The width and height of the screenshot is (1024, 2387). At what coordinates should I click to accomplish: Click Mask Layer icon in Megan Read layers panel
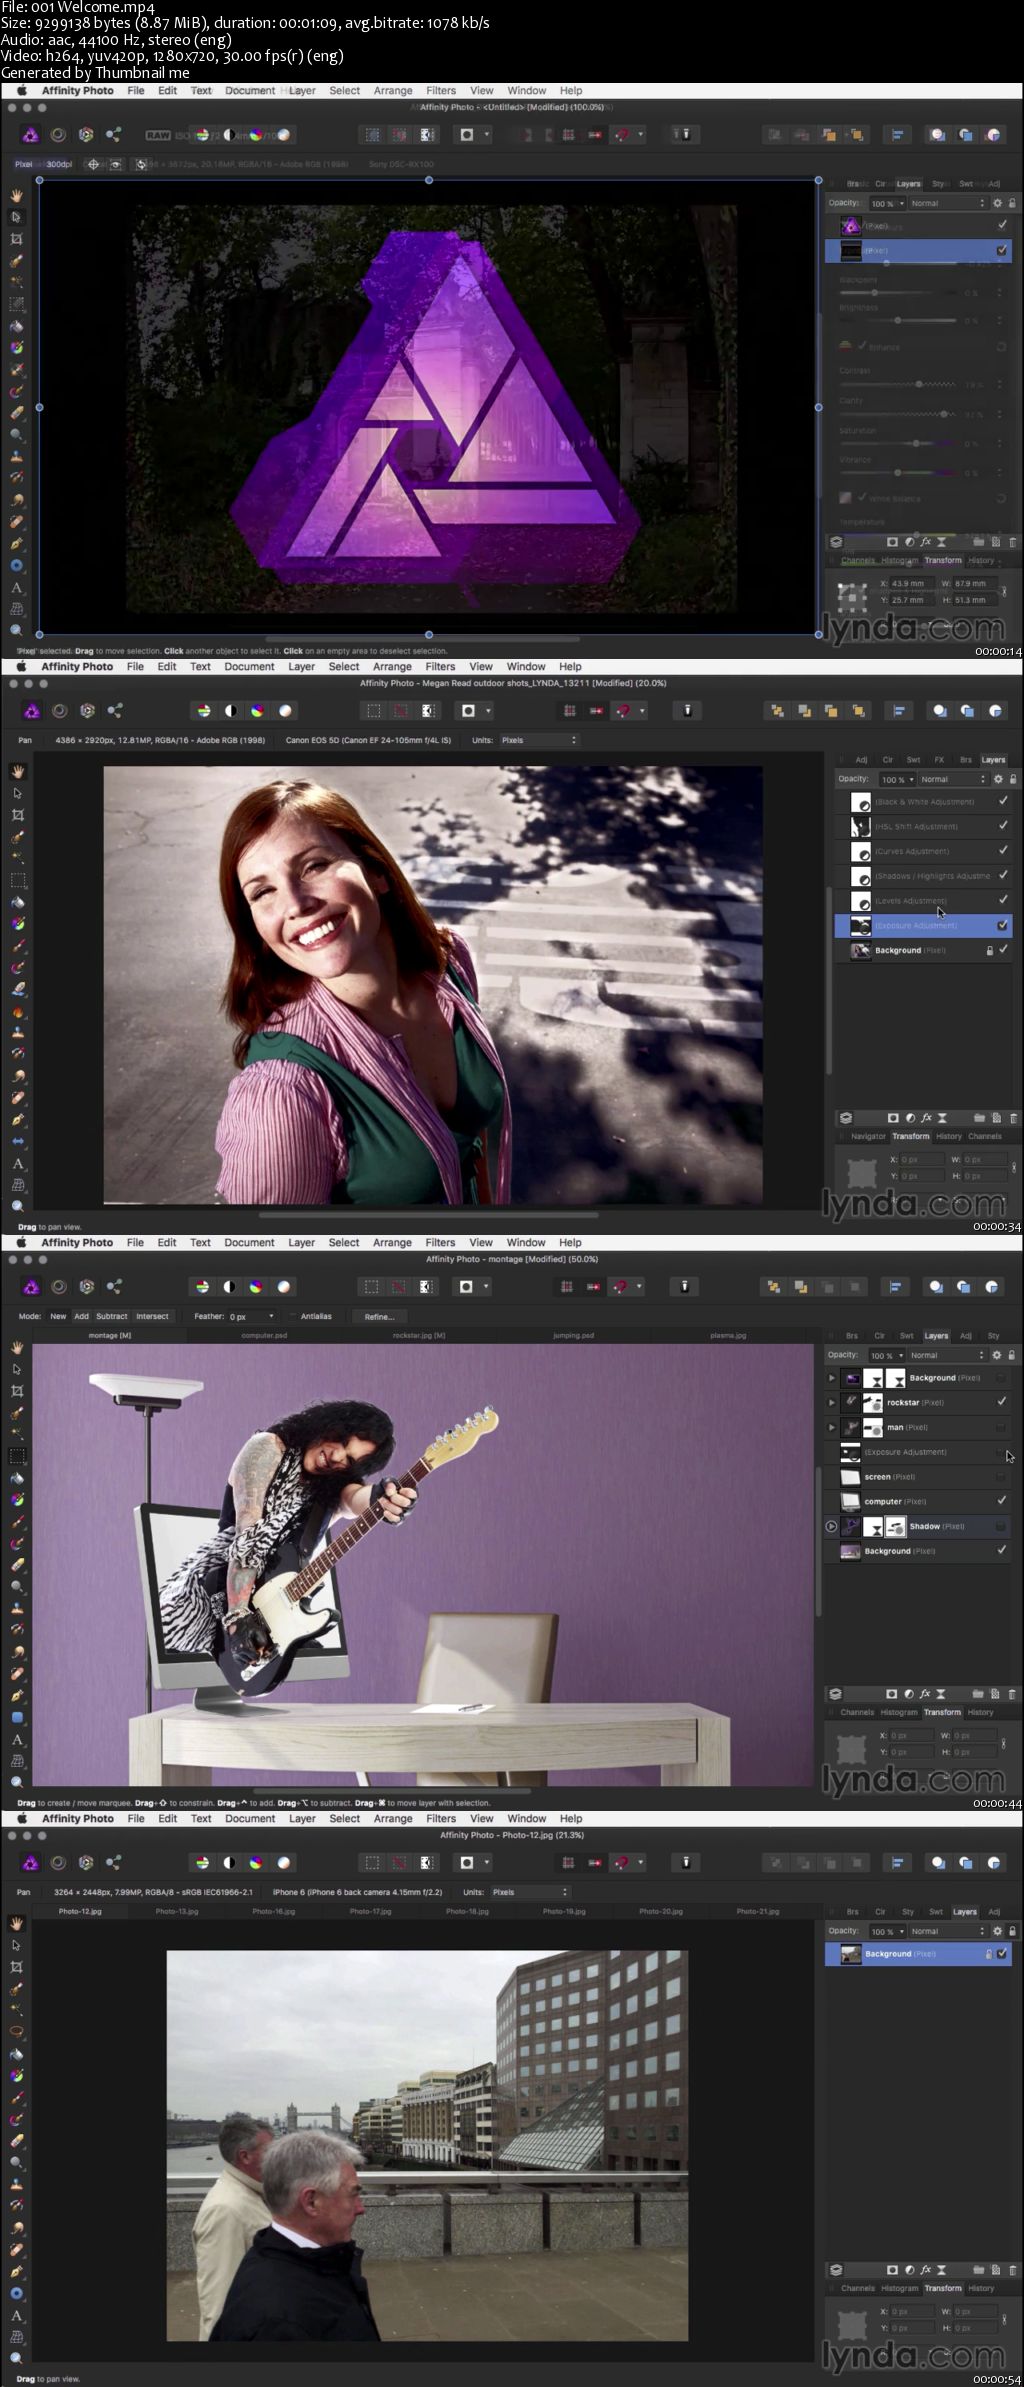(x=892, y=1118)
